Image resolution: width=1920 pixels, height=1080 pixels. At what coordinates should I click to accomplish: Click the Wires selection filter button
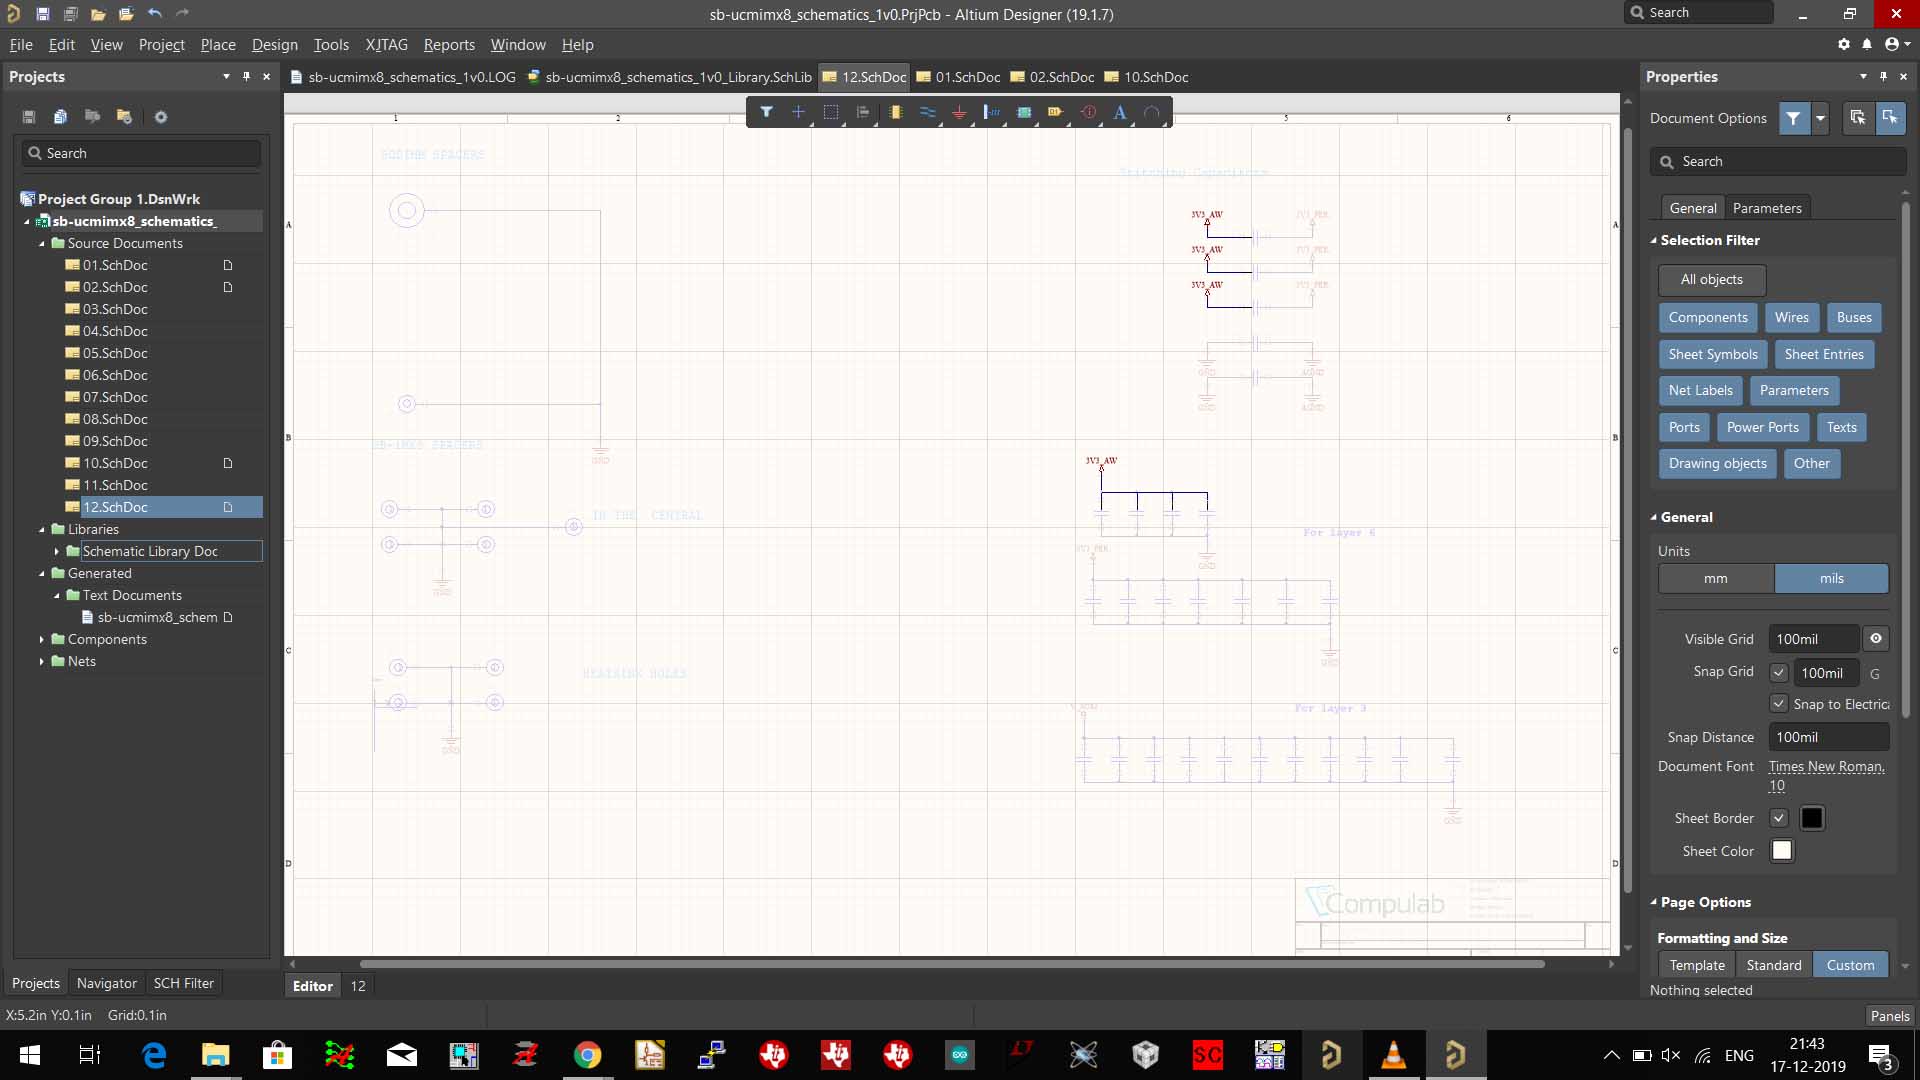click(x=1791, y=317)
